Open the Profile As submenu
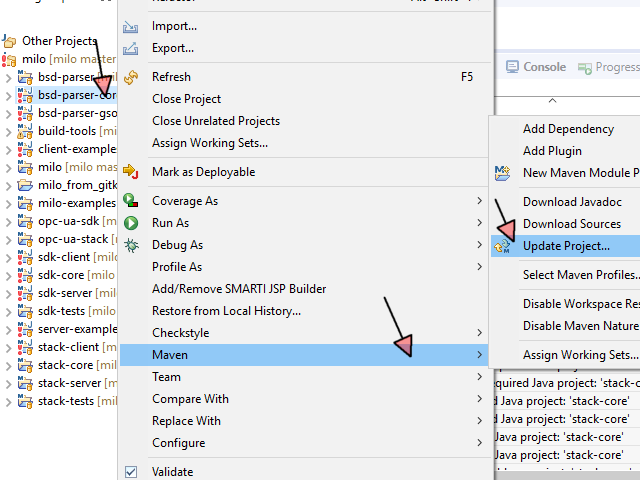640x480 pixels. point(304,267)
